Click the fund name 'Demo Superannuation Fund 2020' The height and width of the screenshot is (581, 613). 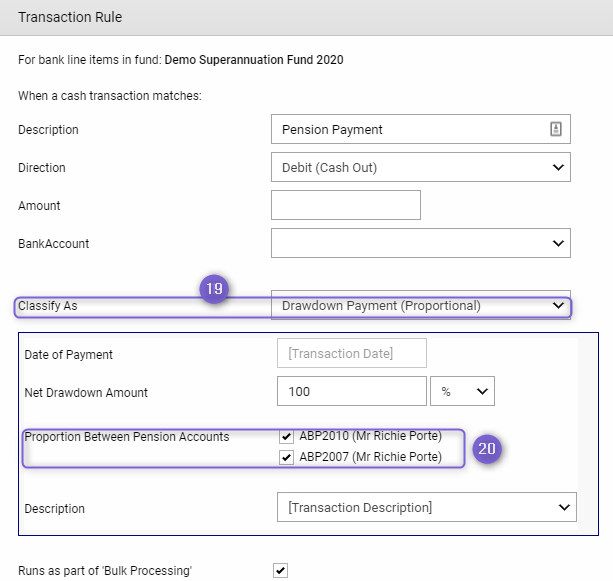coord(254,60)
